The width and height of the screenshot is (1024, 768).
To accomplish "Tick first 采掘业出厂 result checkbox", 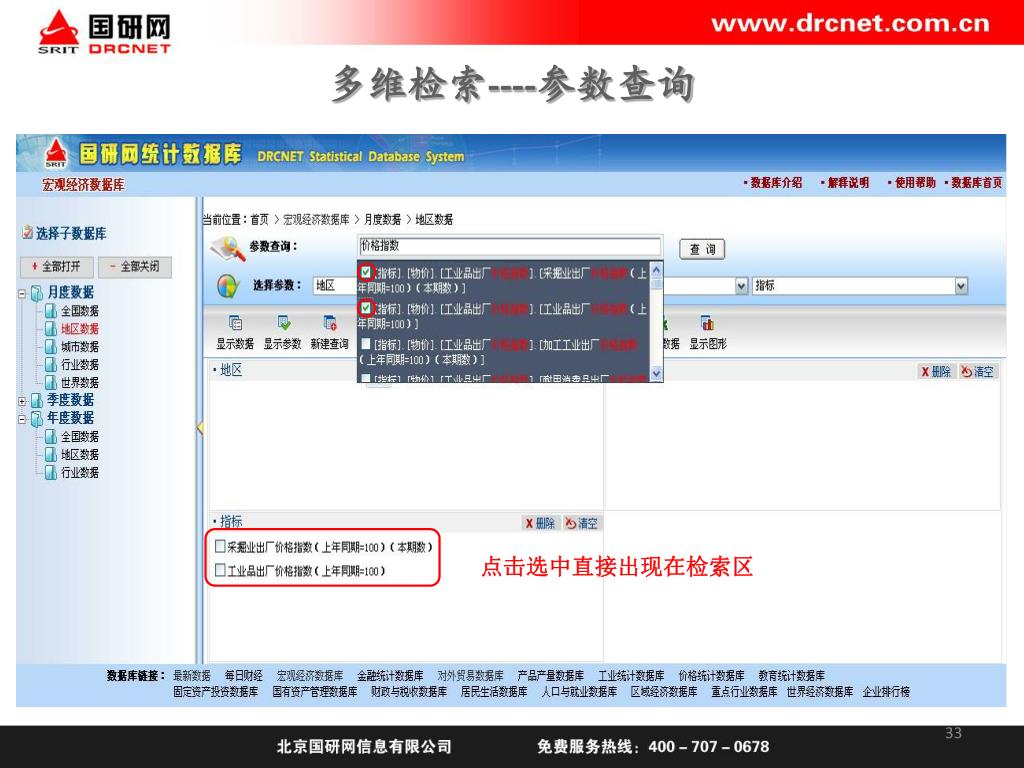I will tap(366, 272).
